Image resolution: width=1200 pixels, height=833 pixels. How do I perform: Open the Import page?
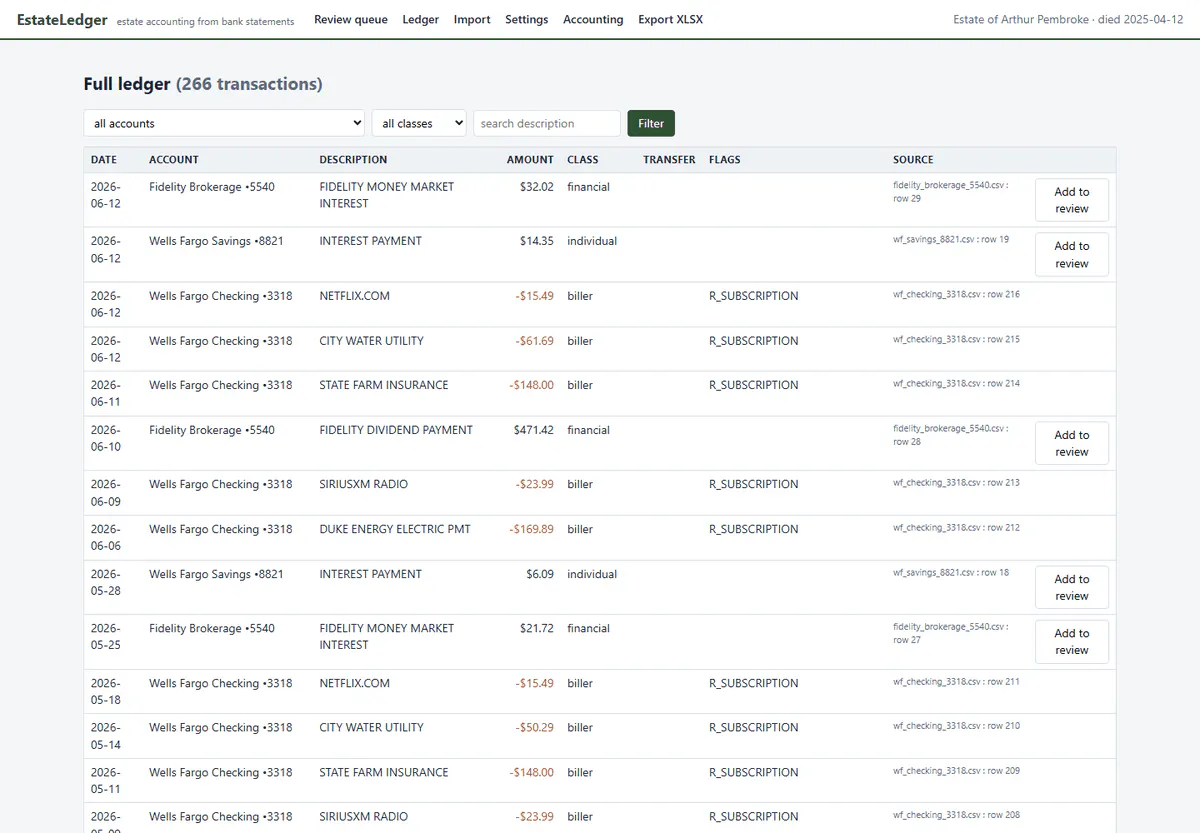point(472,19)
